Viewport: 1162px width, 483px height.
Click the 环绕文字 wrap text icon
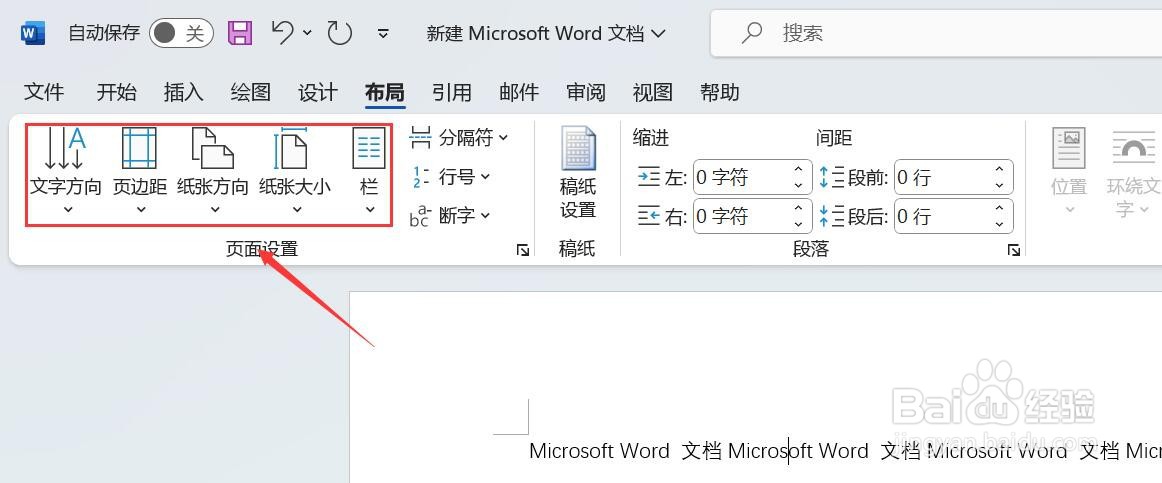coord(1134,147)
